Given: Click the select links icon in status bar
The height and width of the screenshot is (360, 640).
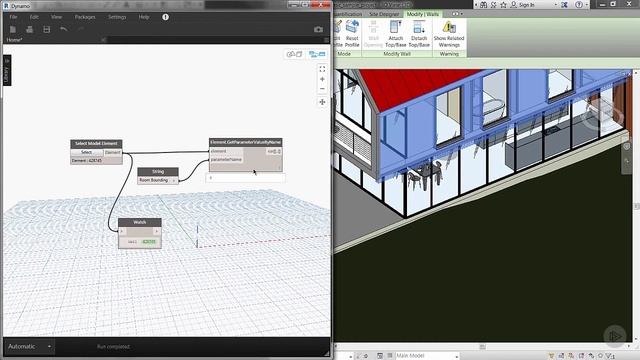Looking at the screenshot, I should click(x=551, y=356).
